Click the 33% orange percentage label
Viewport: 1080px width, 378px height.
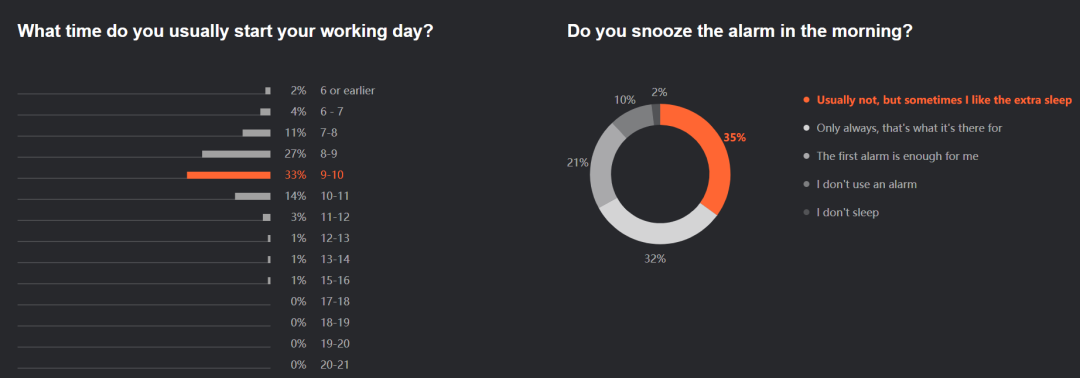pyautogui.click(x=295, y=175)
